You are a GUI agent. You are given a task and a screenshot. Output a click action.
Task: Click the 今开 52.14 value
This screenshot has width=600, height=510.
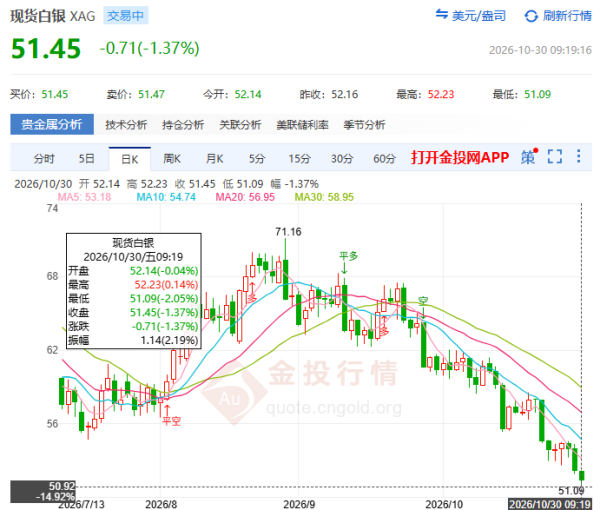pos(248,95)
